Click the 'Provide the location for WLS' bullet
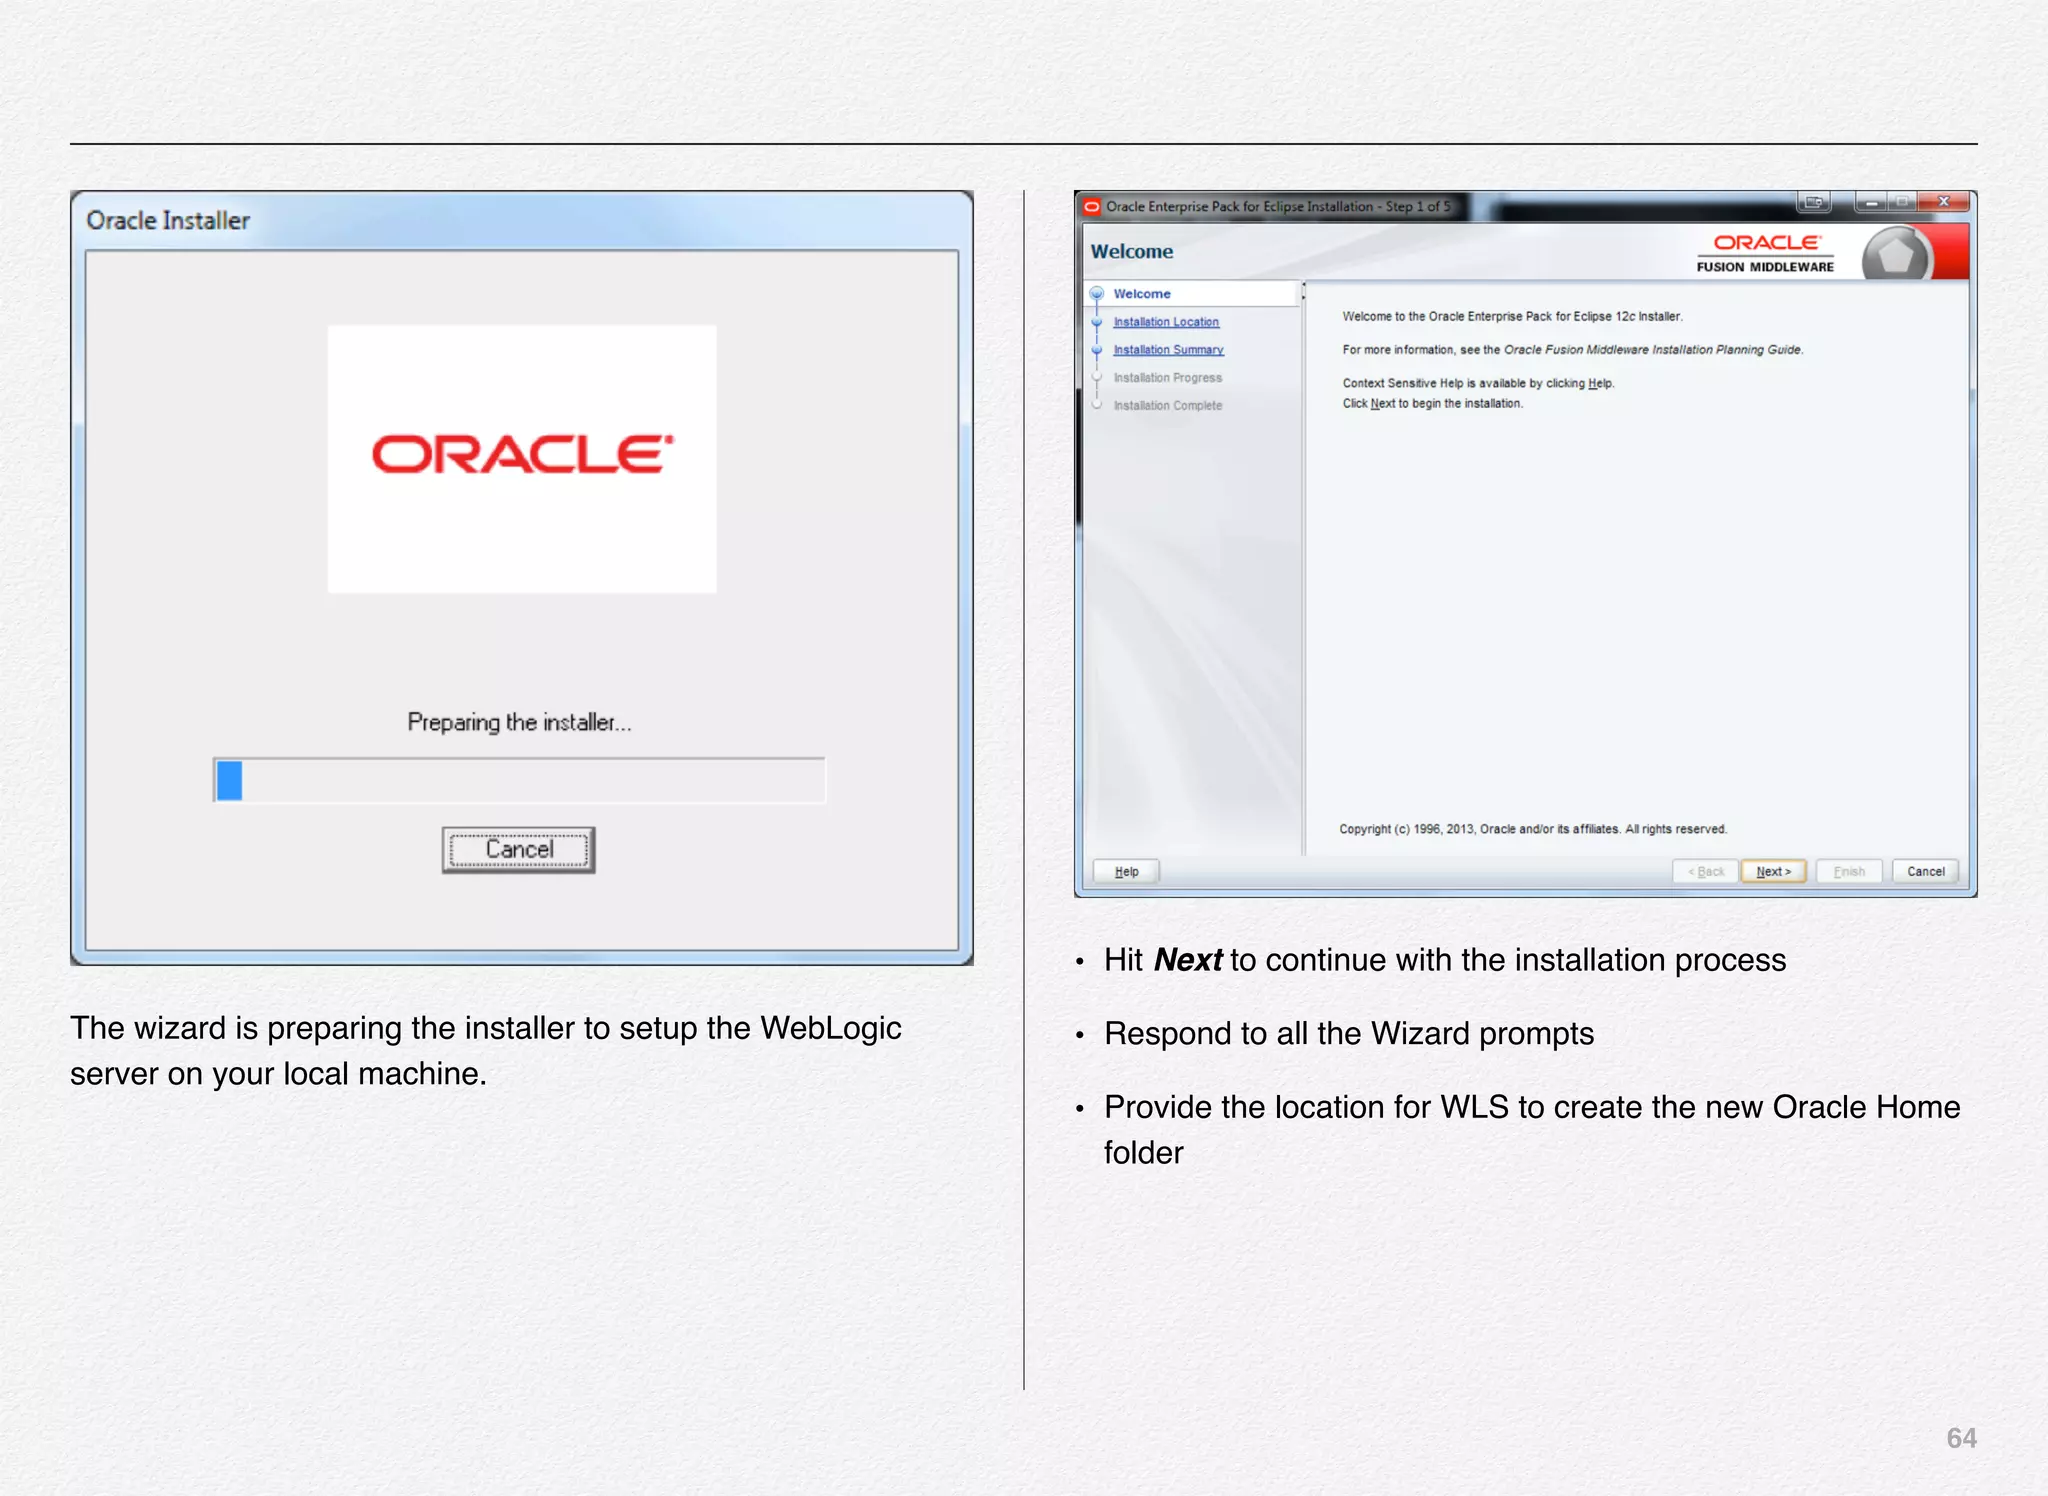Image resolution: width=2048 pixels, height=1496 pixels. (x=1532, y=1130)
